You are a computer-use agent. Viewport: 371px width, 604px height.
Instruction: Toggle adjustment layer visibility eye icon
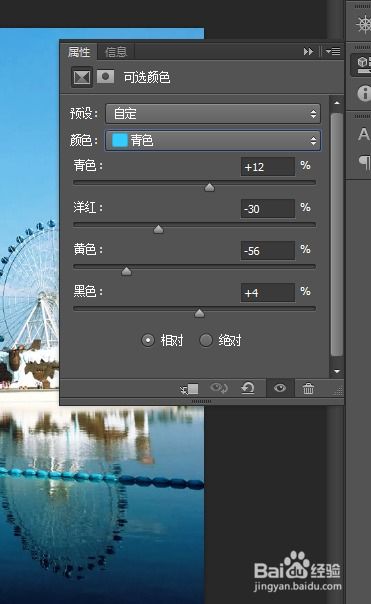(280, 388)
